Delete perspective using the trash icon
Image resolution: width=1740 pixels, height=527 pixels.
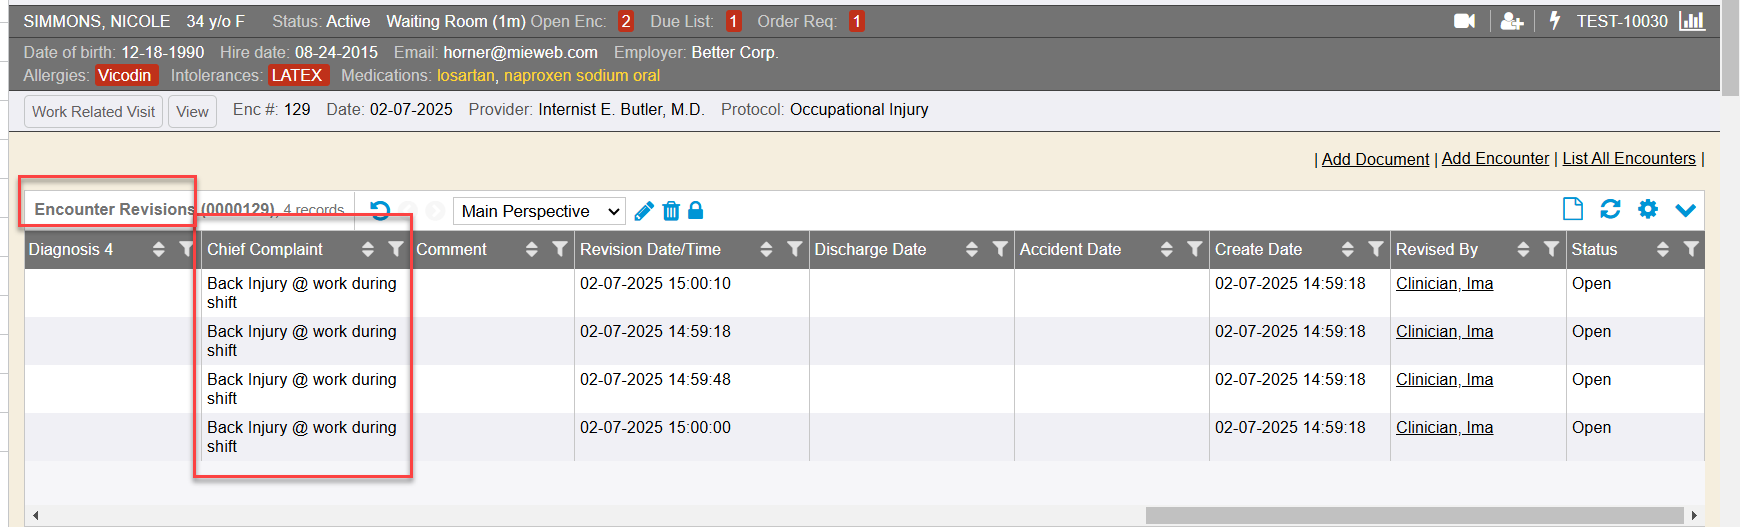pyautogui.click(x=671, y=211)
